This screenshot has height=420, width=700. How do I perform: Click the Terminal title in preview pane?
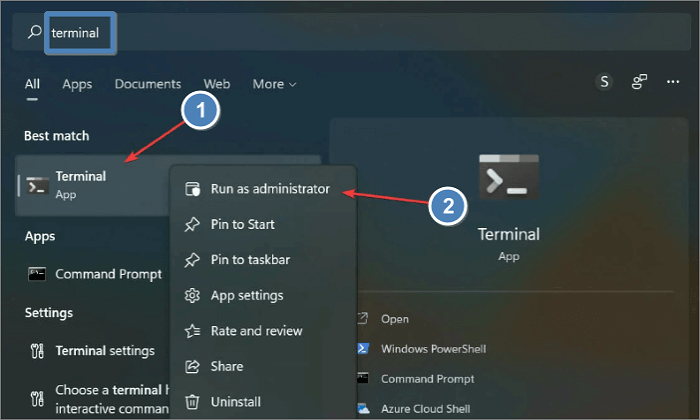tap(509, 234)
